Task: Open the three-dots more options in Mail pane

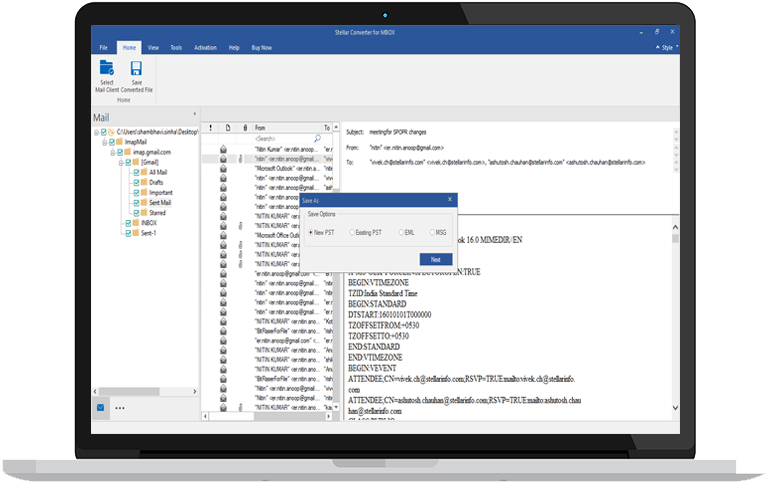Action: (x=120, y=408)
